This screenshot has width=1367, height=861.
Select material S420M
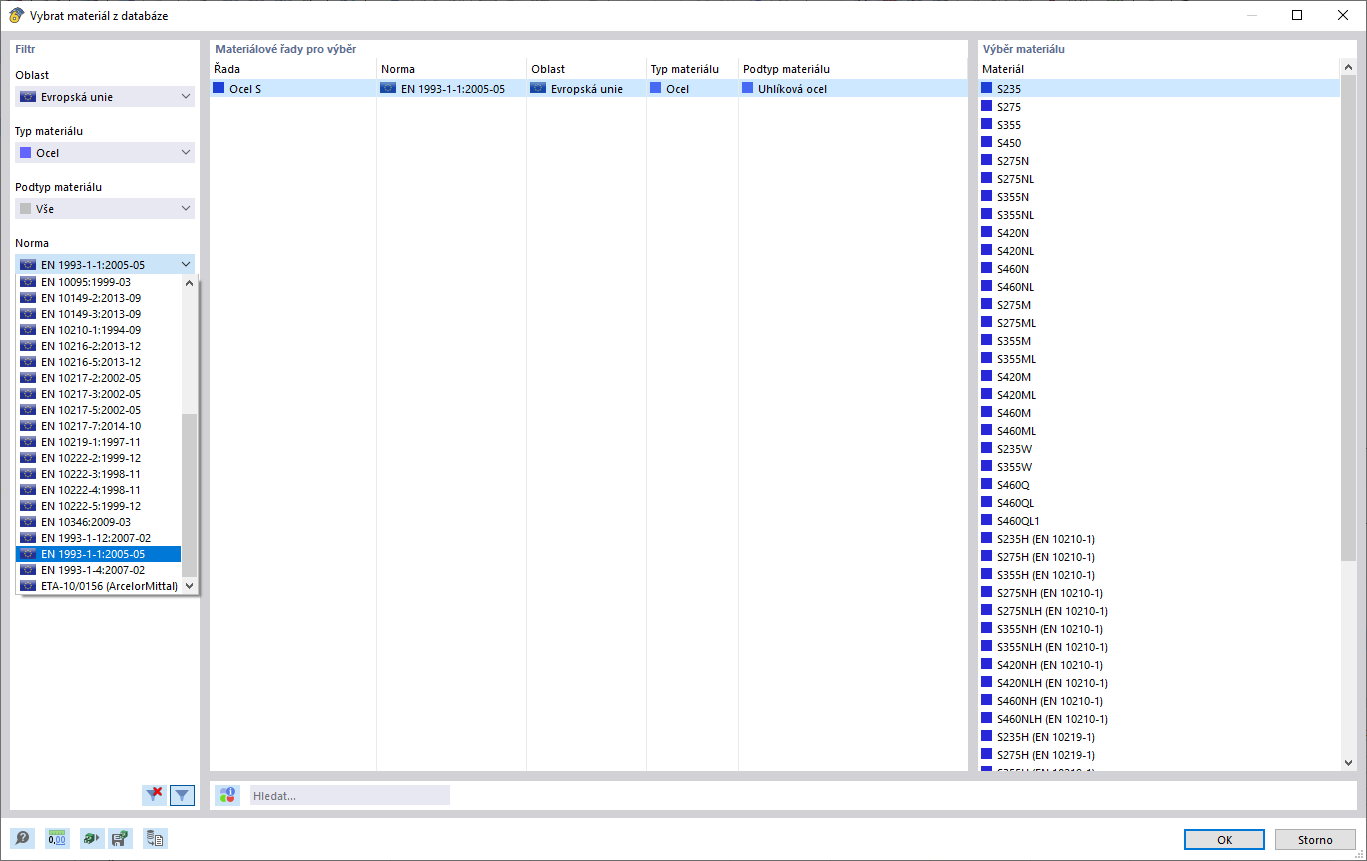tap(1159, 377)
